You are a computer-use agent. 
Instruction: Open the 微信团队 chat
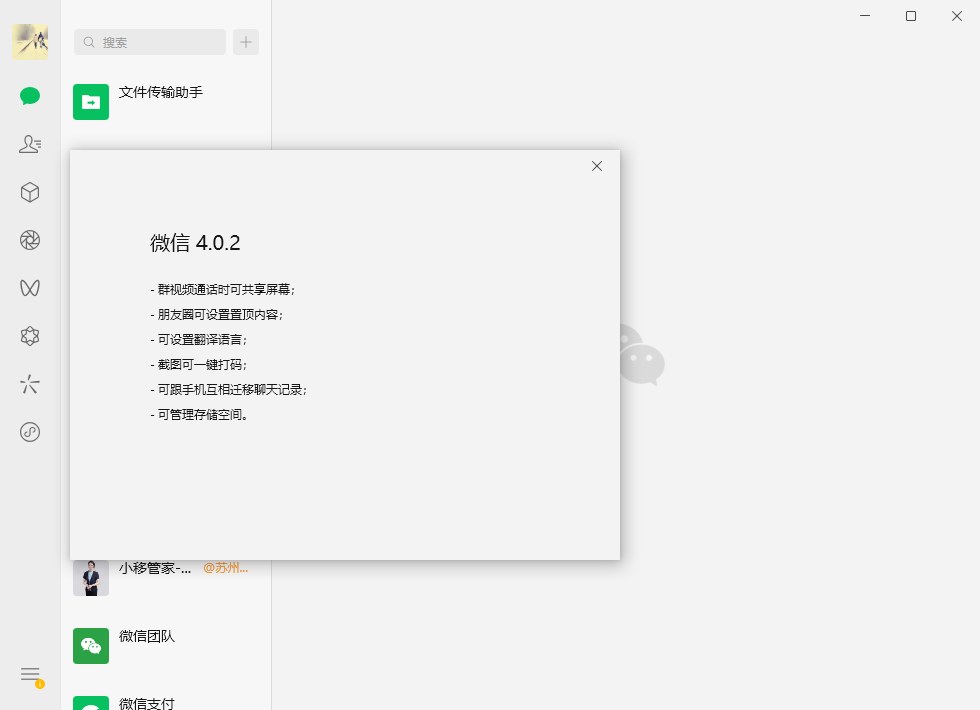pyautogui.click(x=166, y=646)
